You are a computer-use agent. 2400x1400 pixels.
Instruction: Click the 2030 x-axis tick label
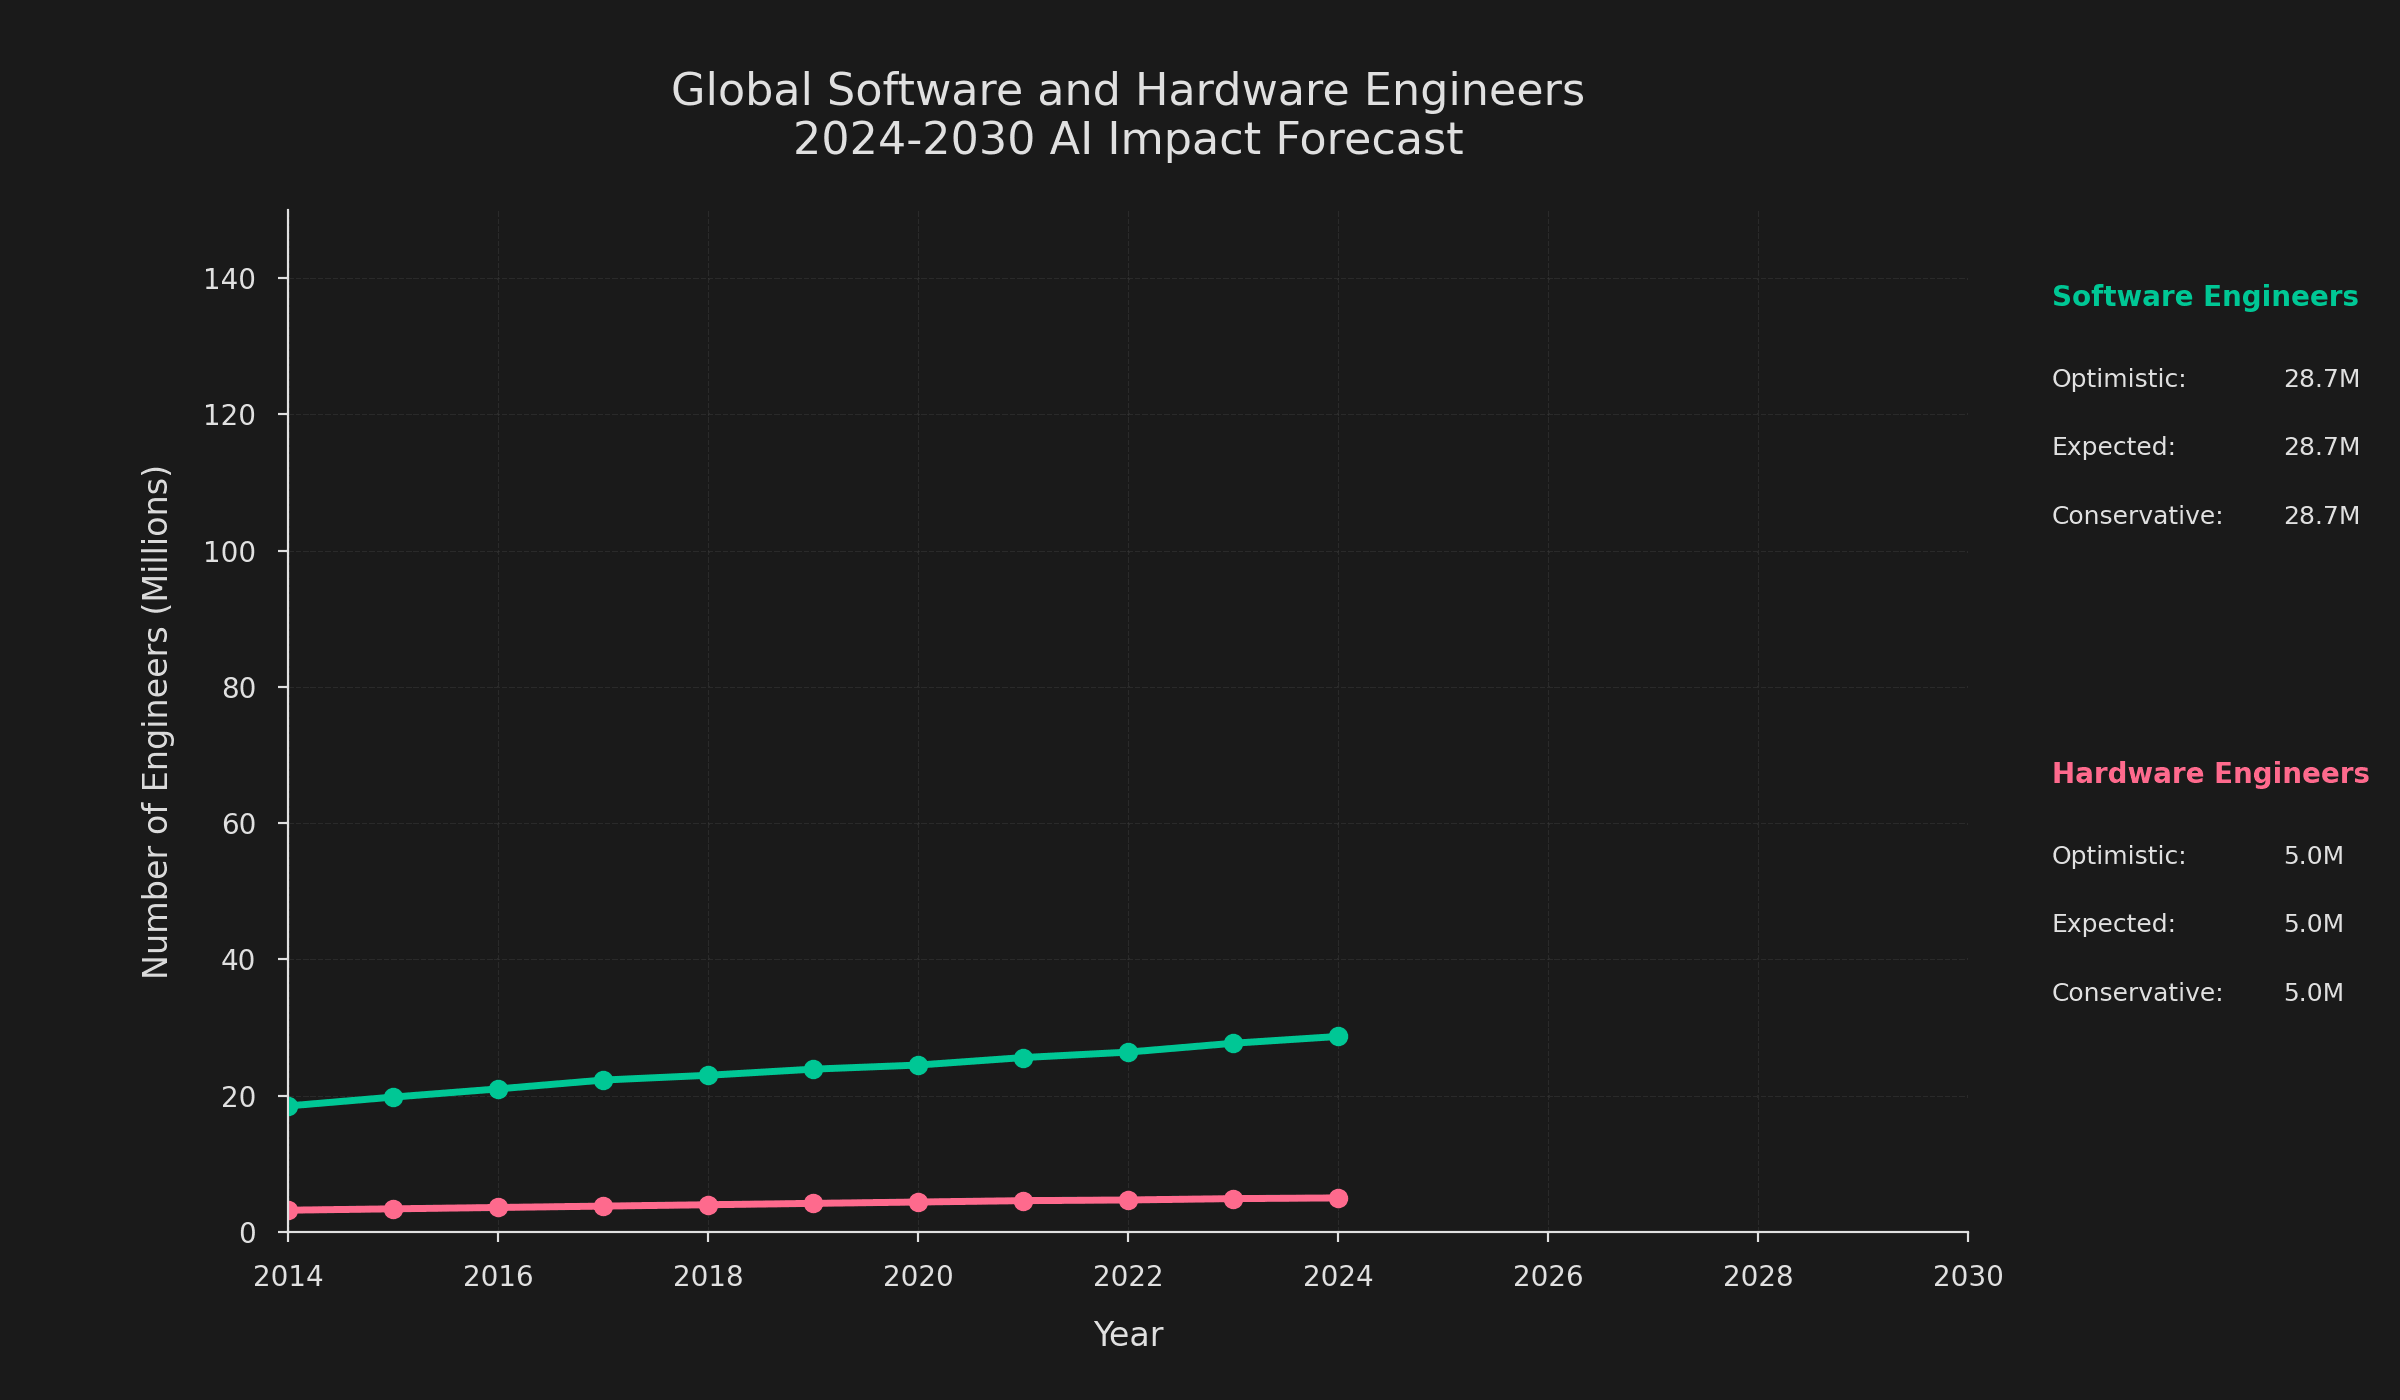(x=1967, y=1277)
